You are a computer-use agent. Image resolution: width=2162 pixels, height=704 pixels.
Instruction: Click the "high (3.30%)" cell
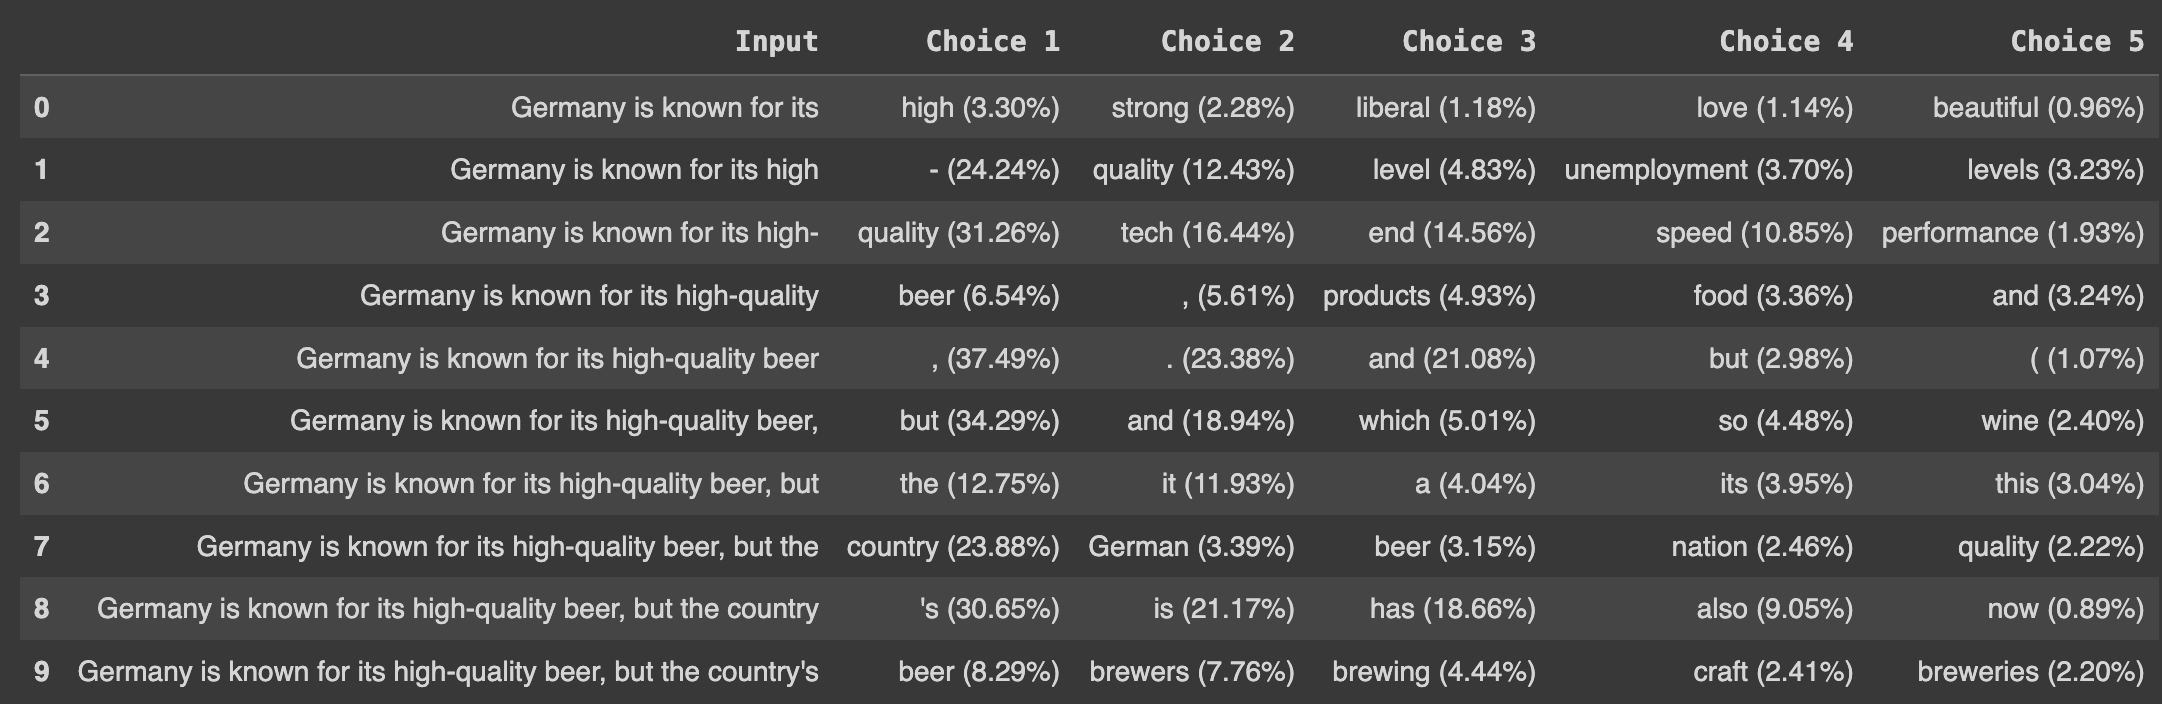(980, 107)
